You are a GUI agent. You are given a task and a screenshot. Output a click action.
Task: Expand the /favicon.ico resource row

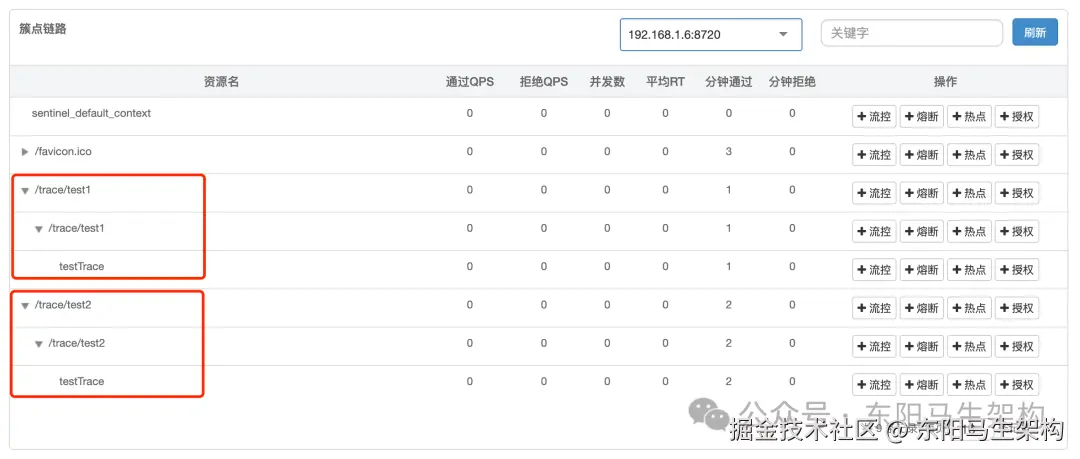tap(25, 152)
